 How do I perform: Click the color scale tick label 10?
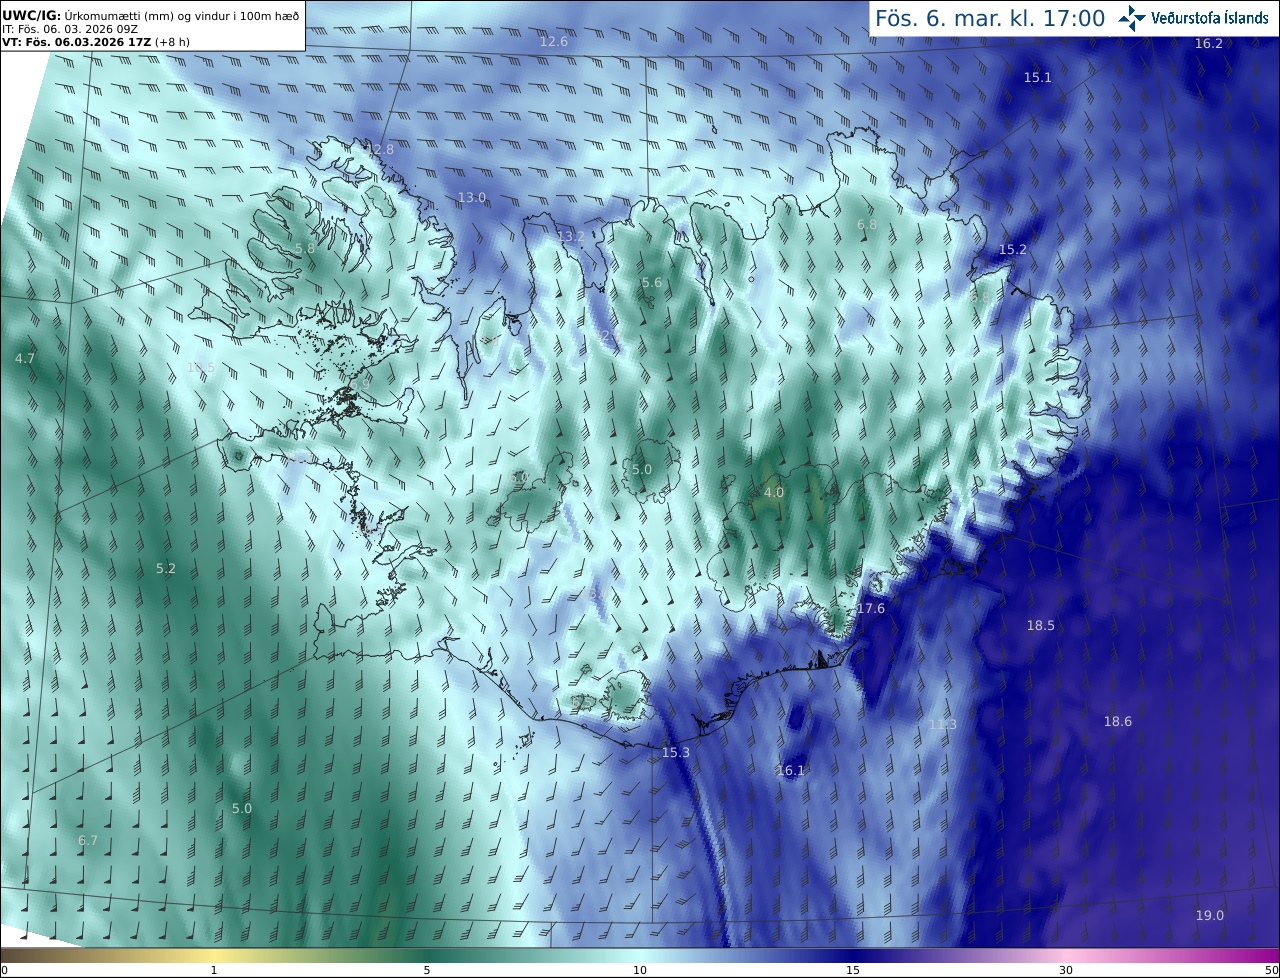pos(640,970)
